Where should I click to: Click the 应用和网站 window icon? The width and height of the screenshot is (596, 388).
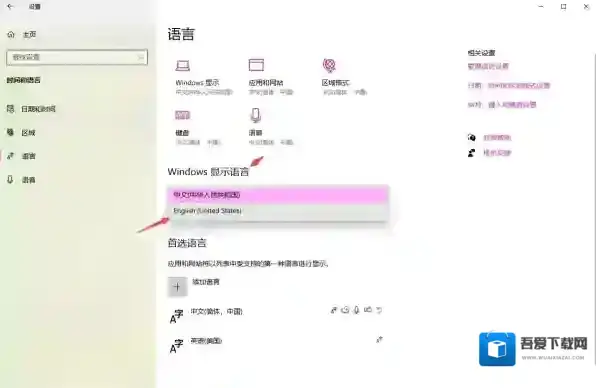256,65
